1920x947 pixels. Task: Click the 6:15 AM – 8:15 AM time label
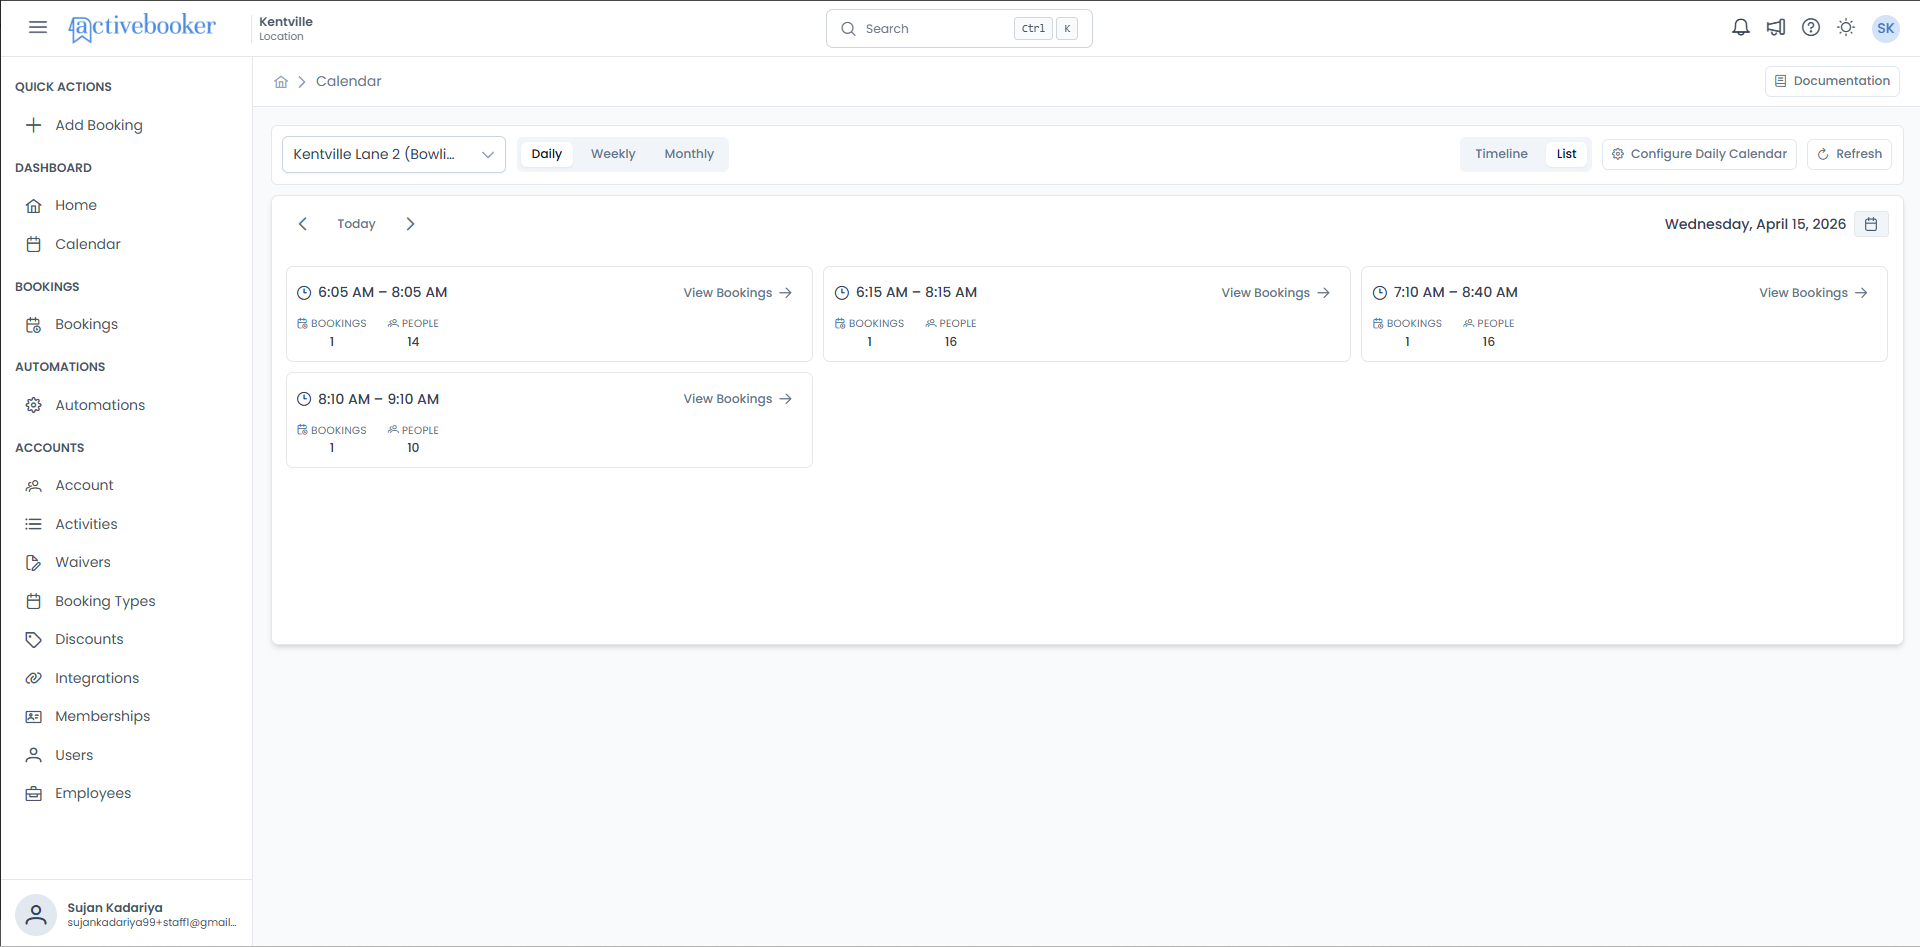pos(916,293)
